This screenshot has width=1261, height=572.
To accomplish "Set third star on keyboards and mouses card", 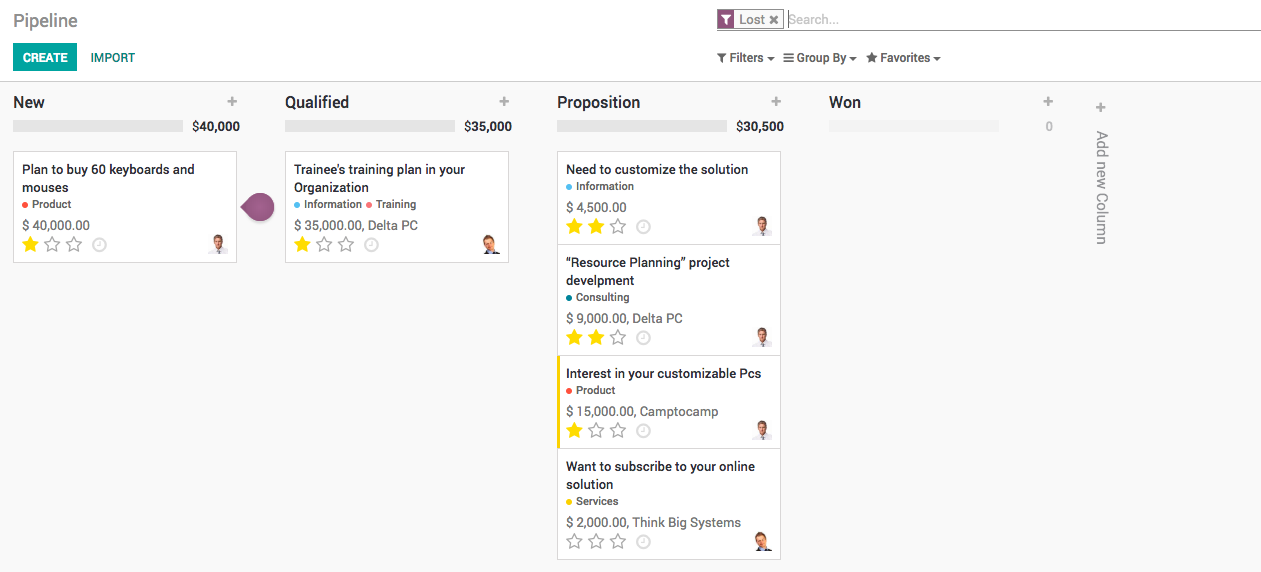I will (x=74, y=245).
